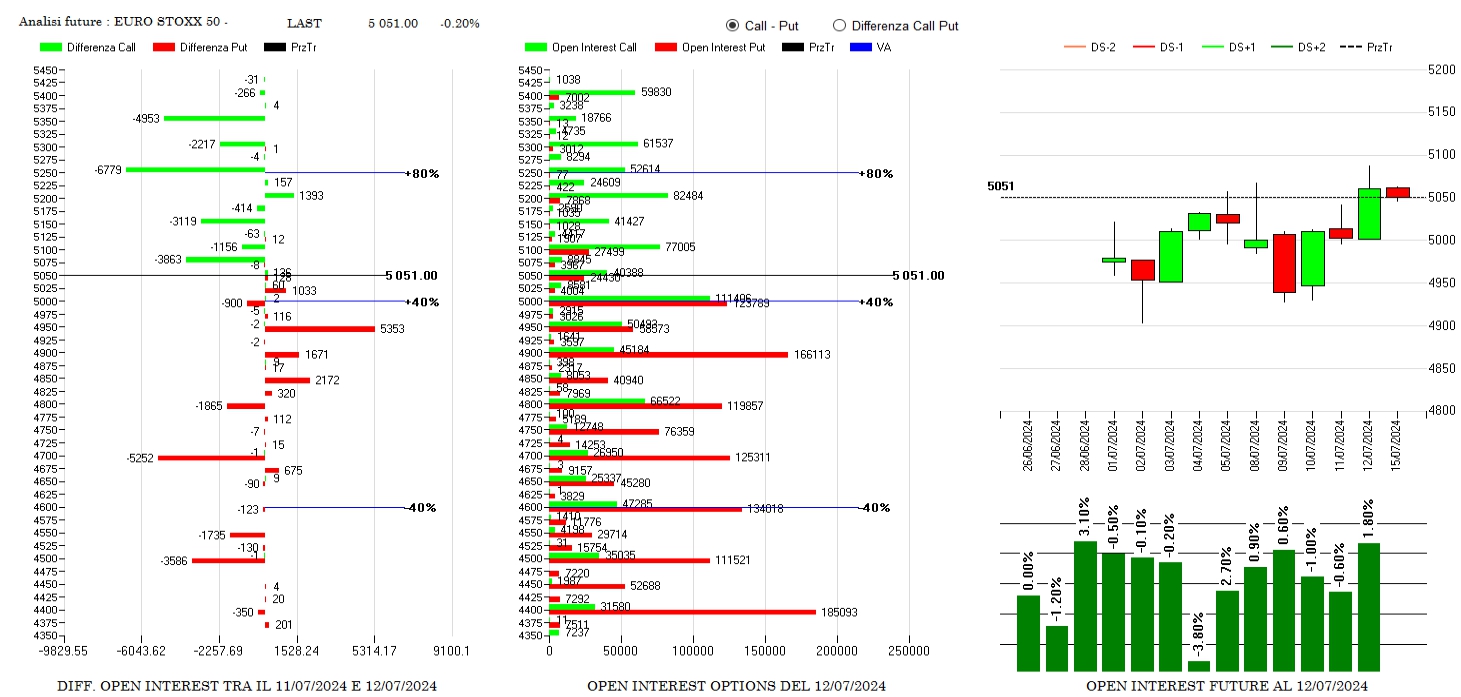Click the 'Analisi future : EURO STOXX 50 -' title
This screenshot has width=1461, height=697.
(x=123, y=22)
